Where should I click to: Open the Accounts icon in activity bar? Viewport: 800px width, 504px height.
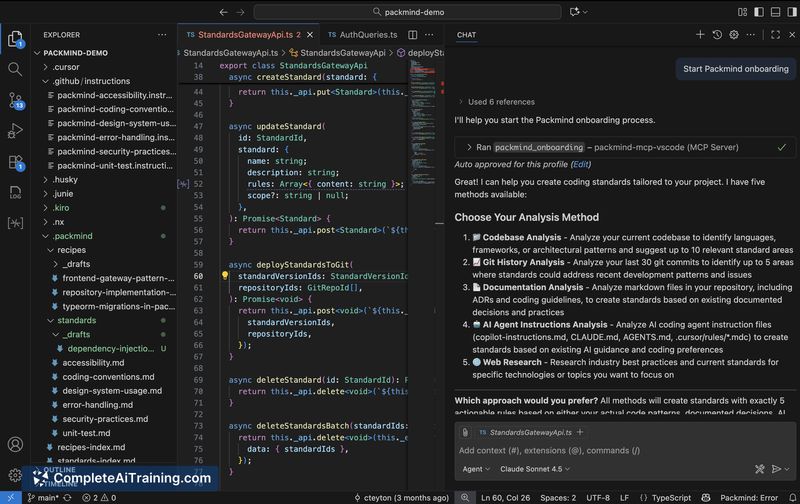pyautogui.click(x=15, y=444)
